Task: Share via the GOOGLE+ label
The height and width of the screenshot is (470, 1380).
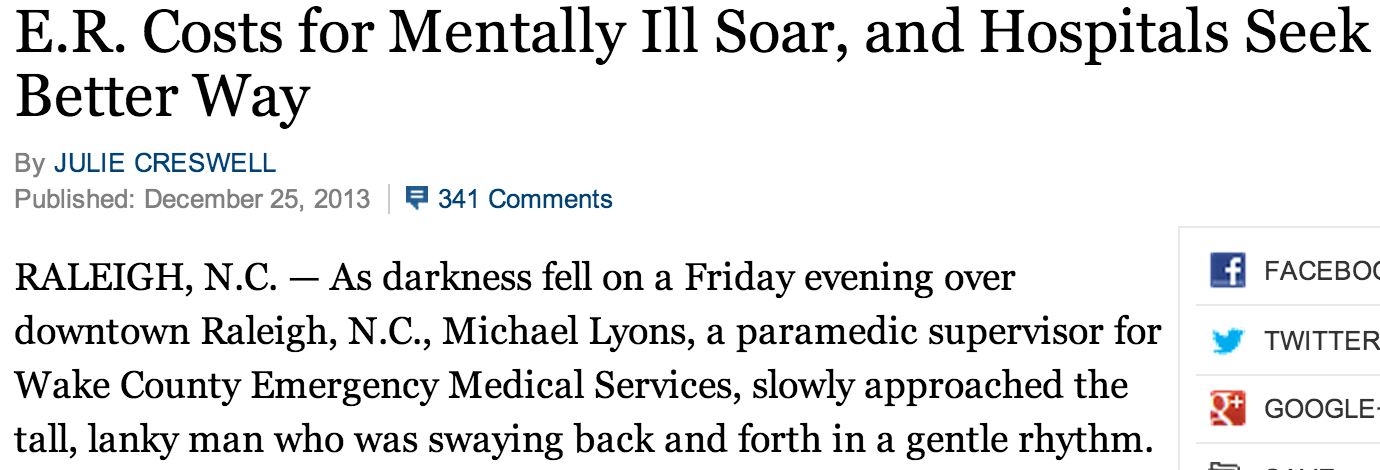Action: coord(1322,409)
